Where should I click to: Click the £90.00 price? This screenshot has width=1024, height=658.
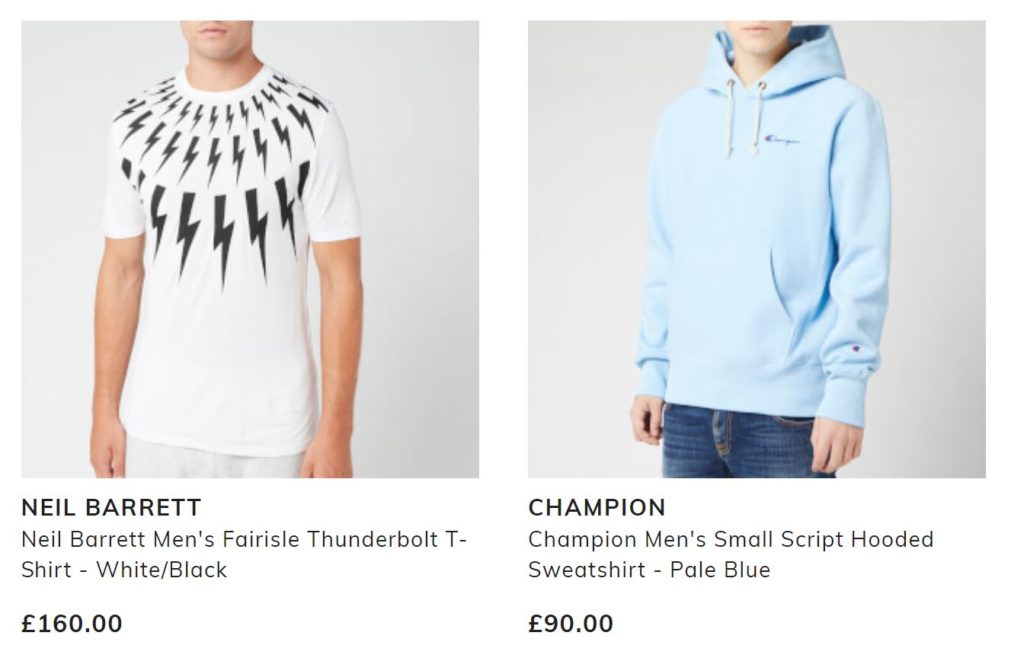click(x=571, y=623)
